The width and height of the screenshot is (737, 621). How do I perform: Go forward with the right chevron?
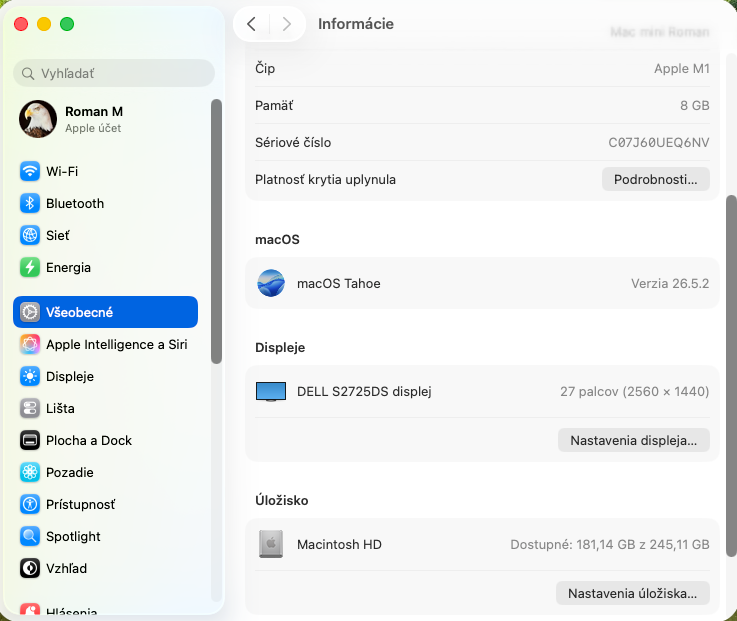coord(286,24)
